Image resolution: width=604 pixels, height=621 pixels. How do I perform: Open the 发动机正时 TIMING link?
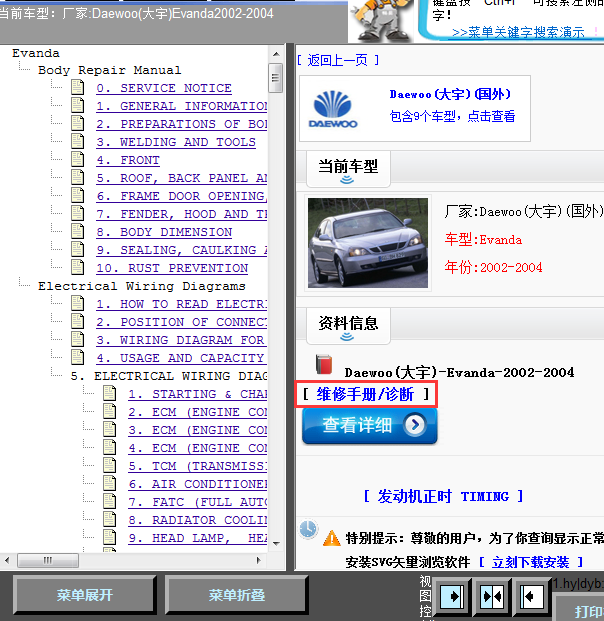(444, 496)
